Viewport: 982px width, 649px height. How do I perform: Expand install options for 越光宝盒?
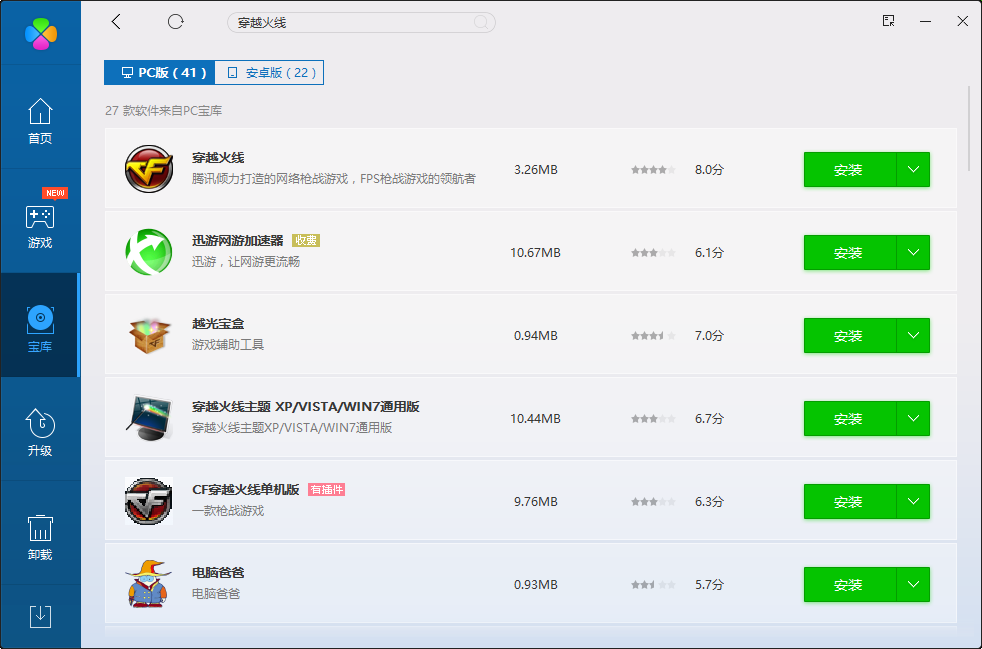coord(913,335)
